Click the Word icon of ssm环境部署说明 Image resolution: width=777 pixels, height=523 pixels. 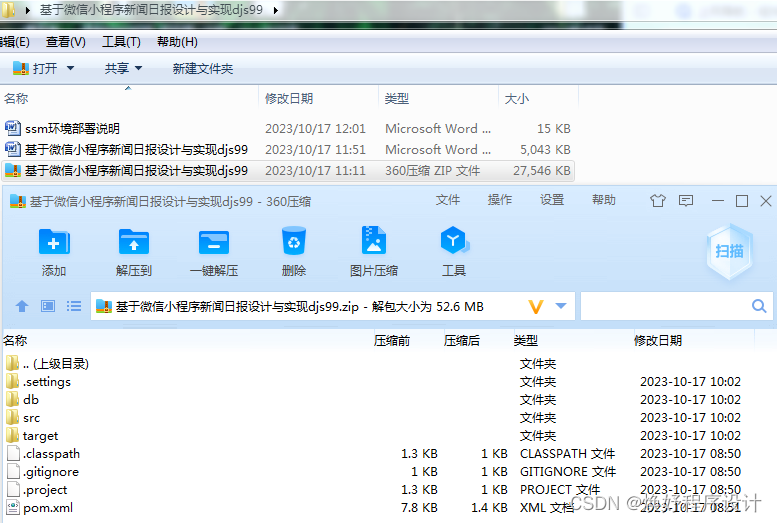click(12, 128)
